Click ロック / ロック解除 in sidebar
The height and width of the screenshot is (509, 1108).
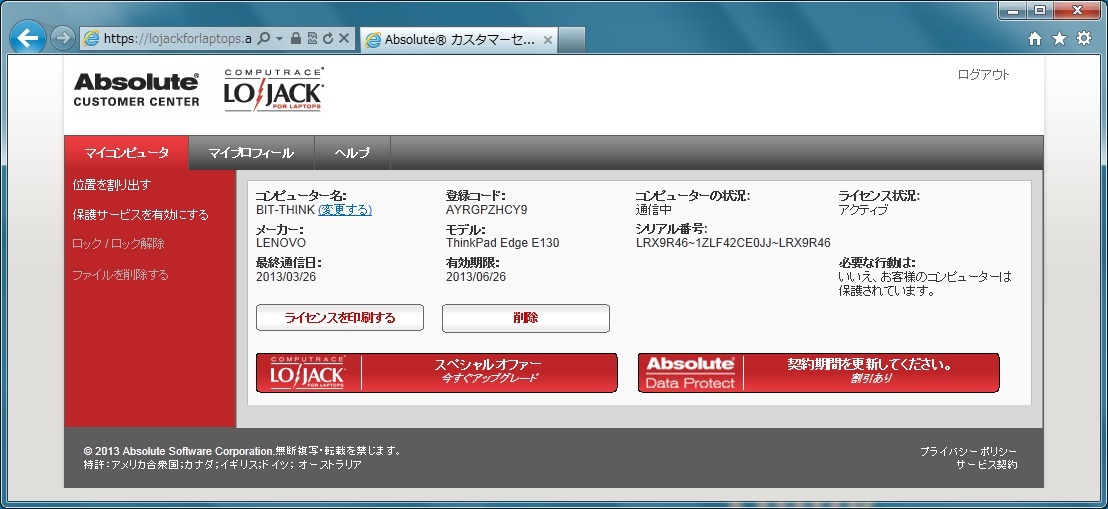click(118, 244)
